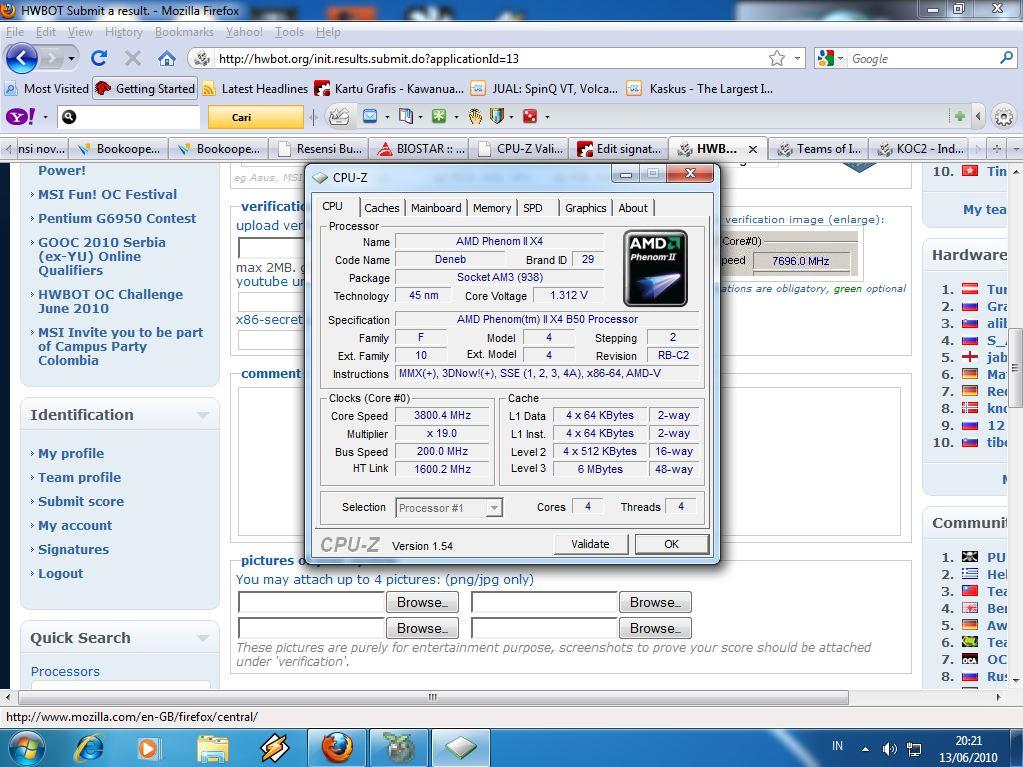Open the Yahoo! logo dropdown arrow
Image resolution: width=1023 pixels, height=767 pixels.
click(45, 117)
